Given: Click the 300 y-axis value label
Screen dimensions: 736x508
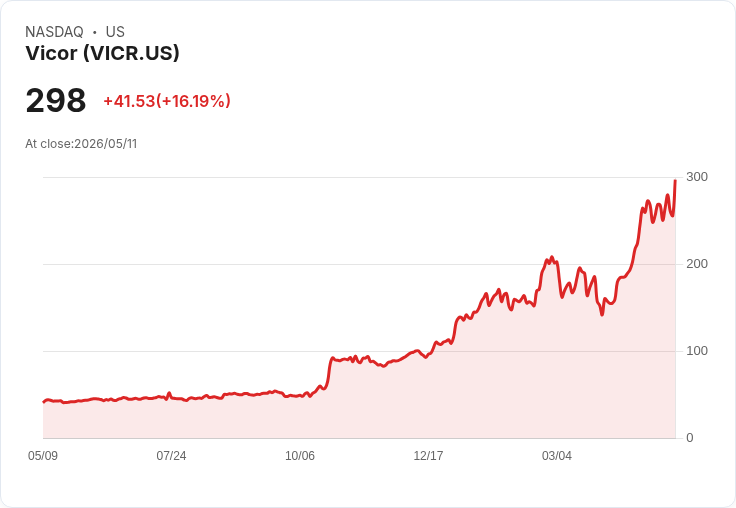Looking at the screenshot, I should [697, 177].
